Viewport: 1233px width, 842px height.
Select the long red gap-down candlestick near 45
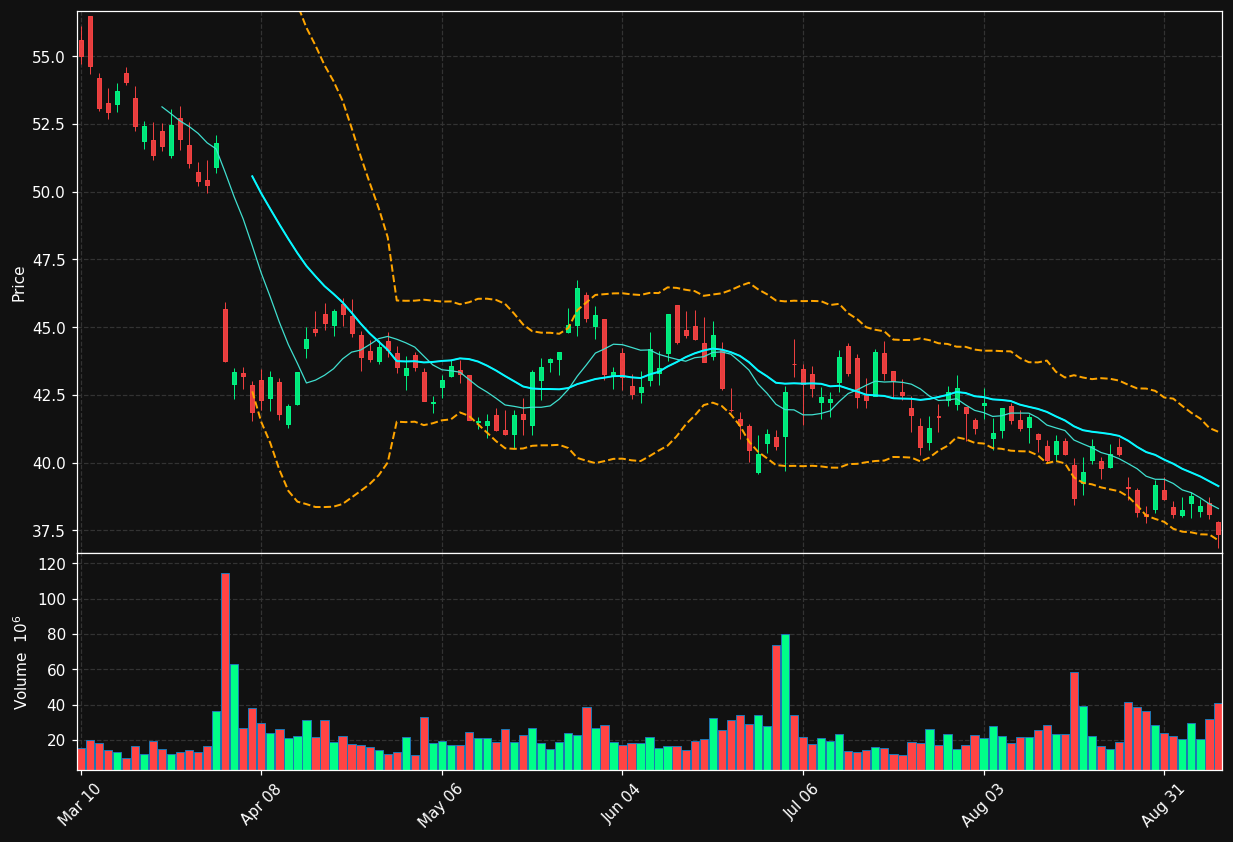pos(225,335)
